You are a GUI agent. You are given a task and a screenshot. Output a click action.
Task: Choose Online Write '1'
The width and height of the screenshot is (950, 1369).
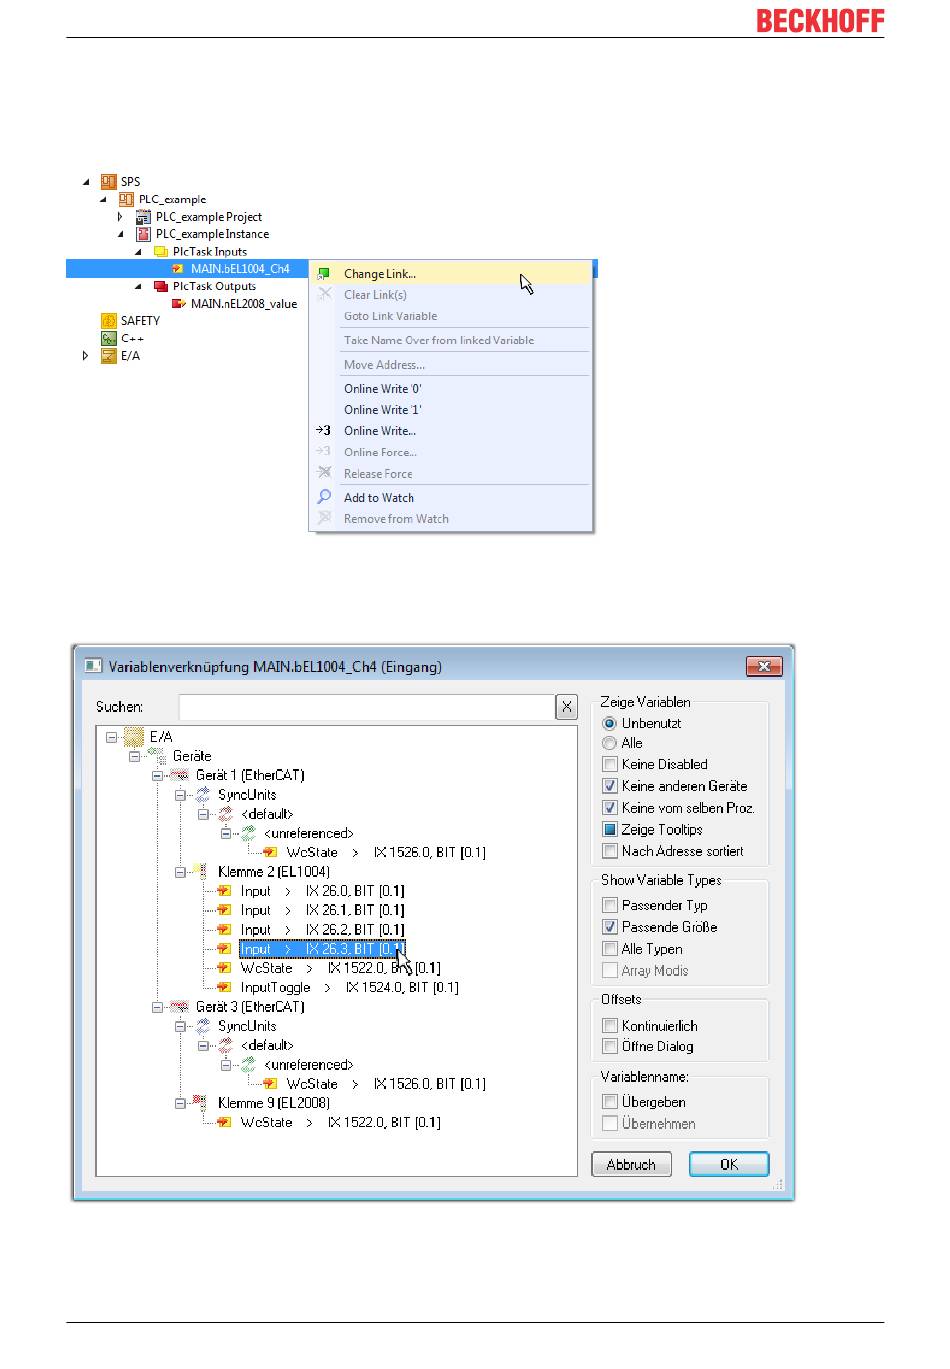coord(451,409)
